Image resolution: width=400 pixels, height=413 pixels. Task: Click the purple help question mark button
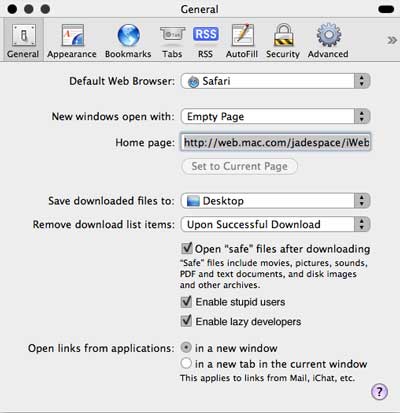tap(379, 391)
